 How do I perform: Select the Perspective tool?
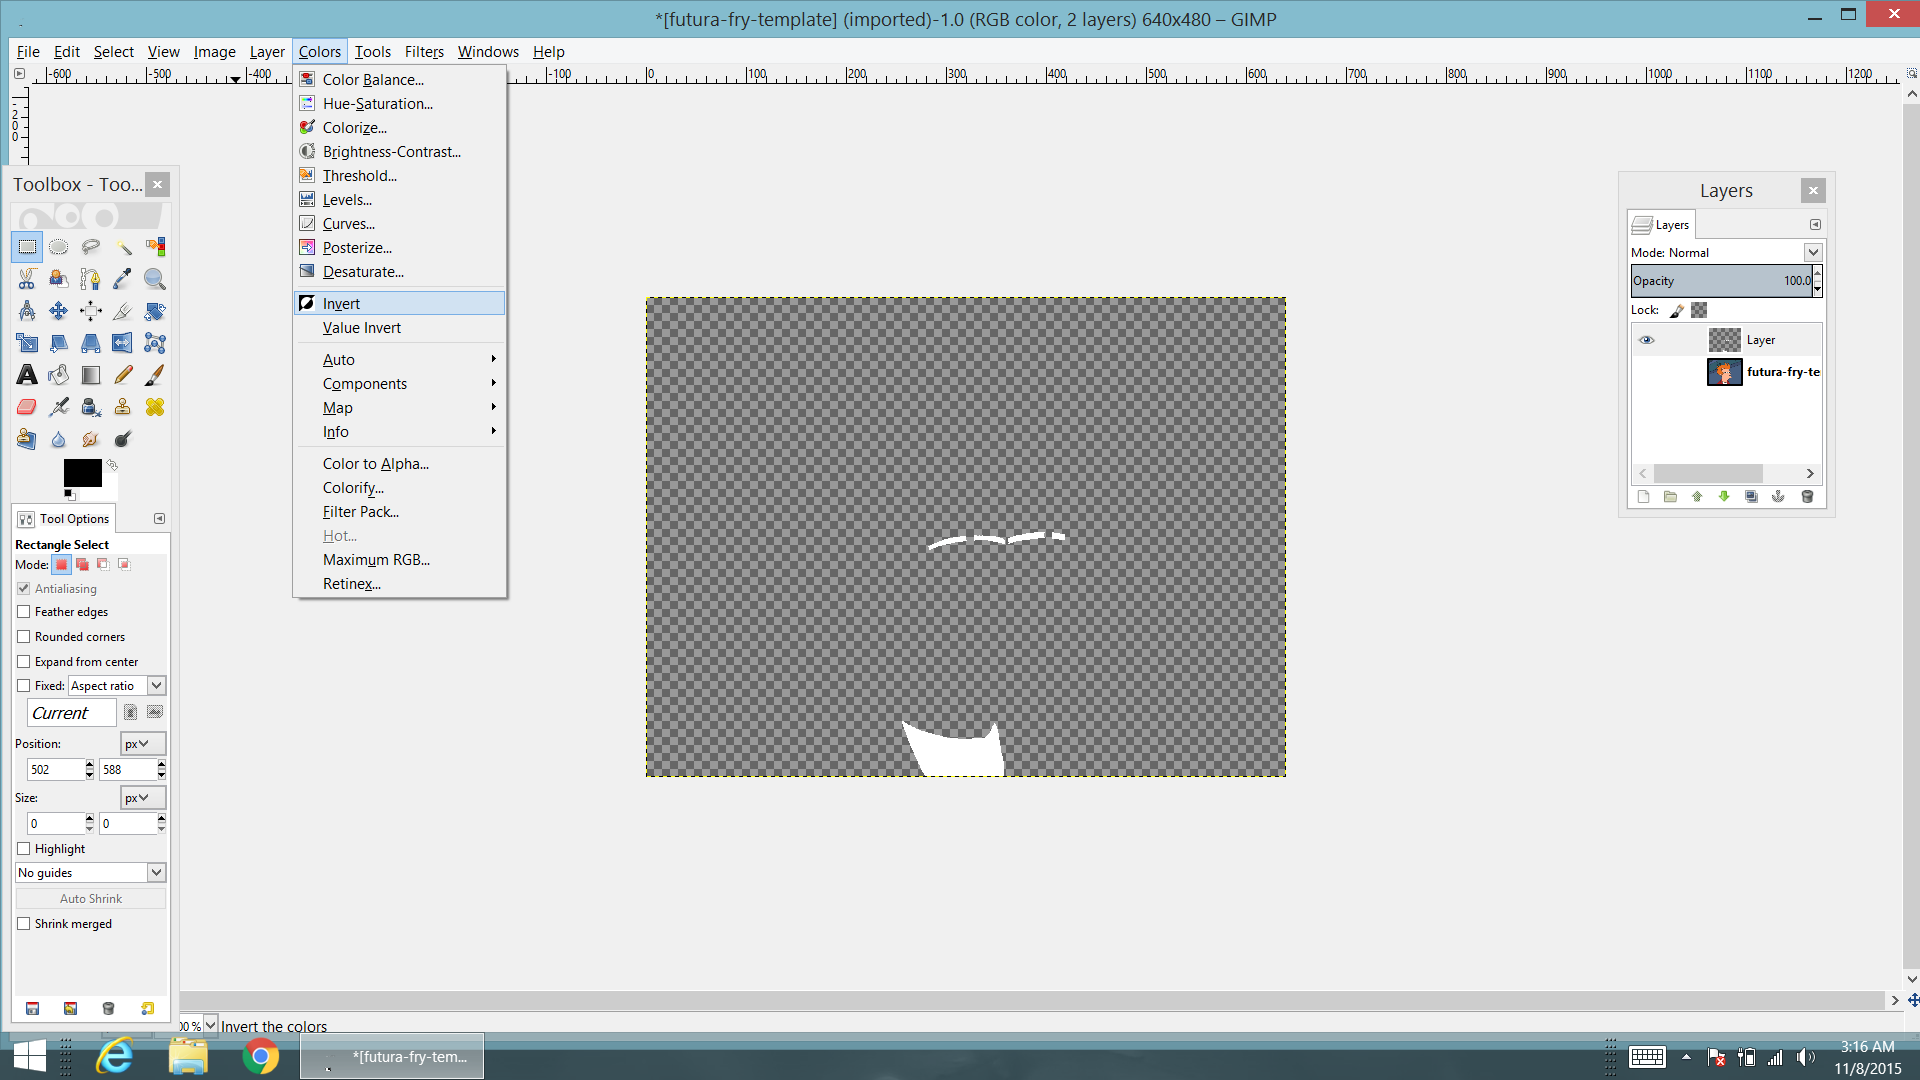tap(91, 343)
